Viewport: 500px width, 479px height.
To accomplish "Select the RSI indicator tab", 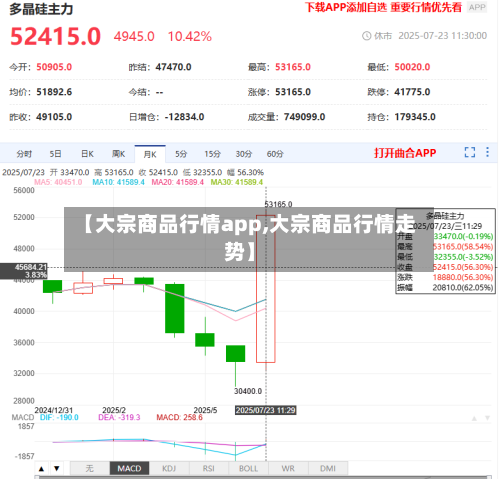I will (x=209, y=468).
